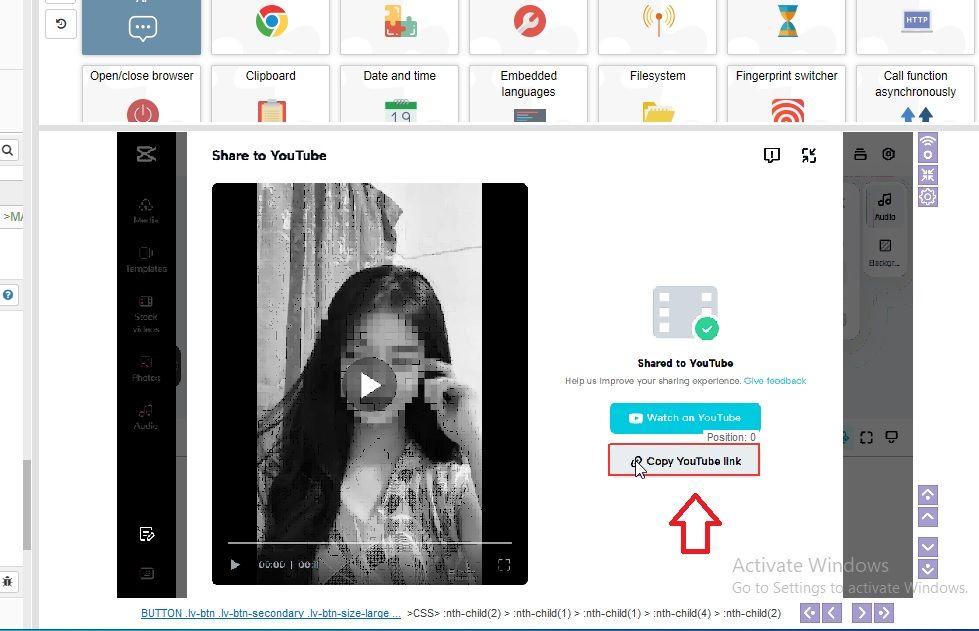Open the Clipboard action module
Viewport: 979px width, 631px height.
(271, 94)
